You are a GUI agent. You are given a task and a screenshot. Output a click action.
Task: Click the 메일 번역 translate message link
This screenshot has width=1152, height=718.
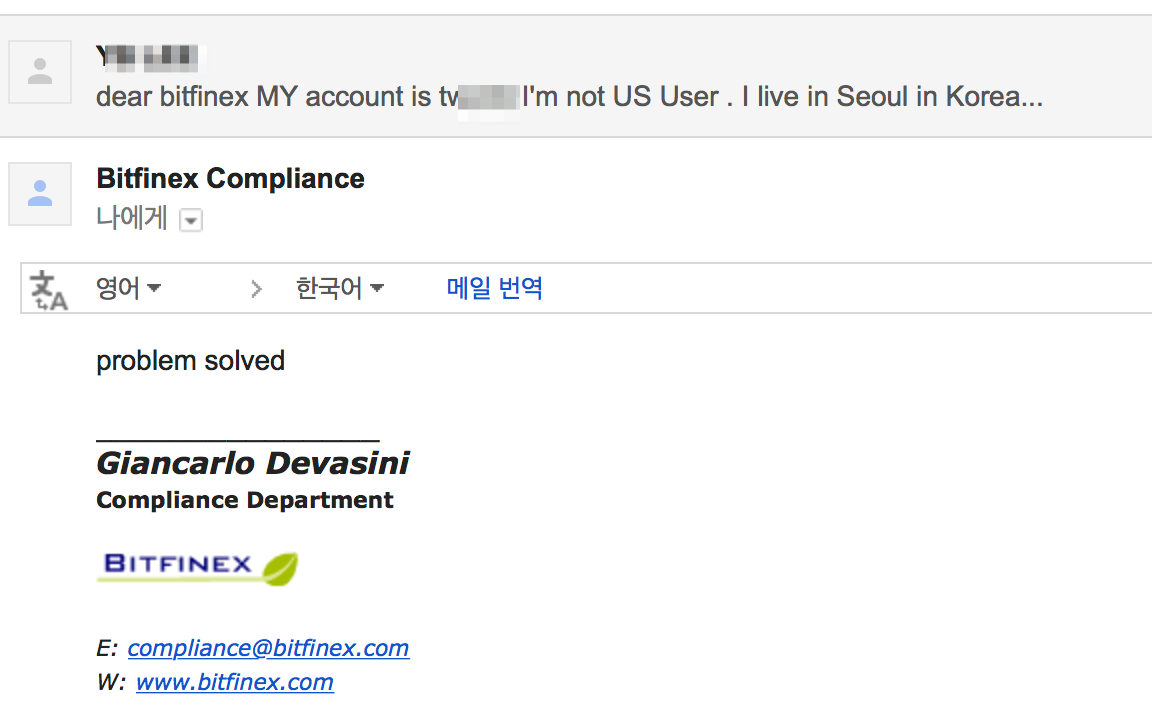tap(494, 288)
